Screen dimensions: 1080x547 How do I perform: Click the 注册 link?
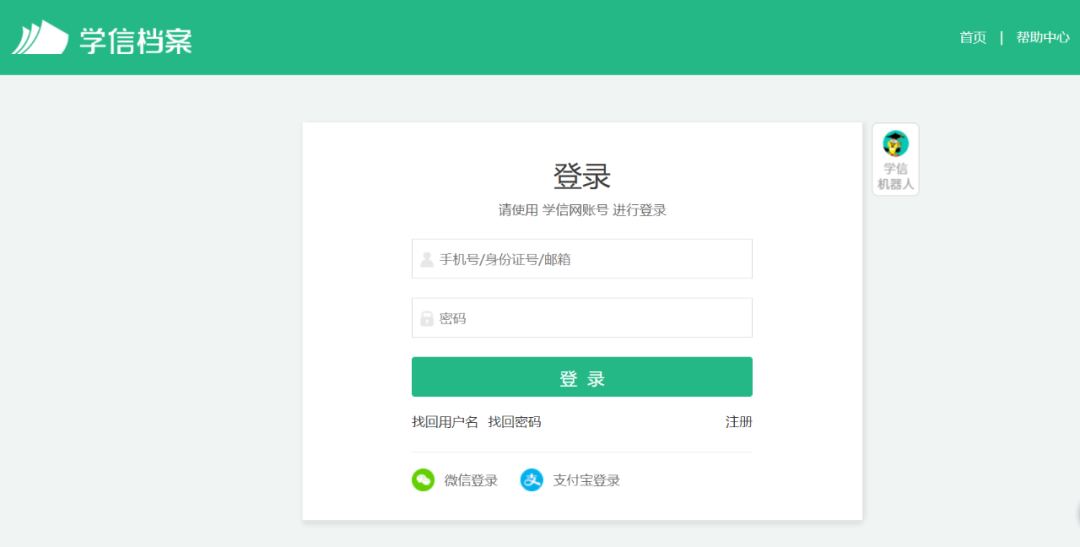(x=738, y=422)
